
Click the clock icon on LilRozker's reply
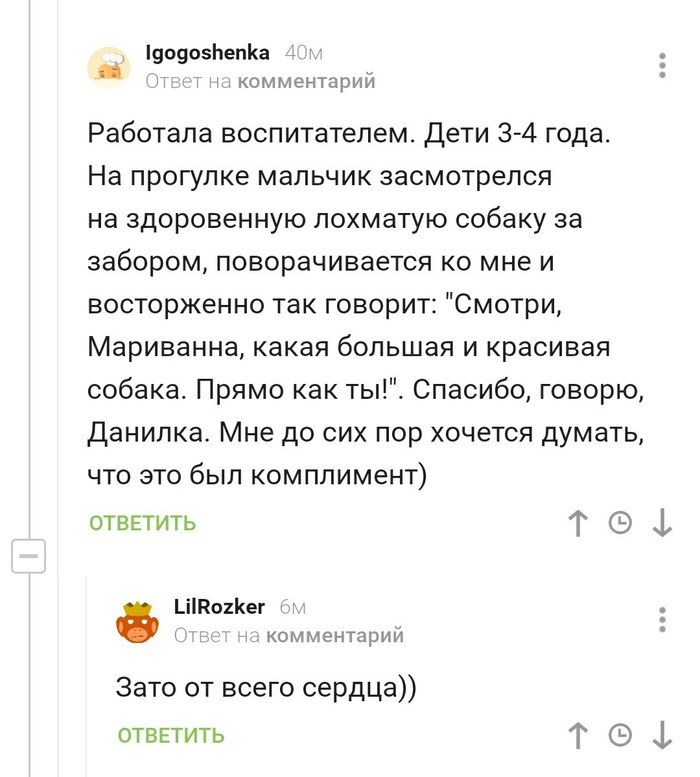point(620,735)
